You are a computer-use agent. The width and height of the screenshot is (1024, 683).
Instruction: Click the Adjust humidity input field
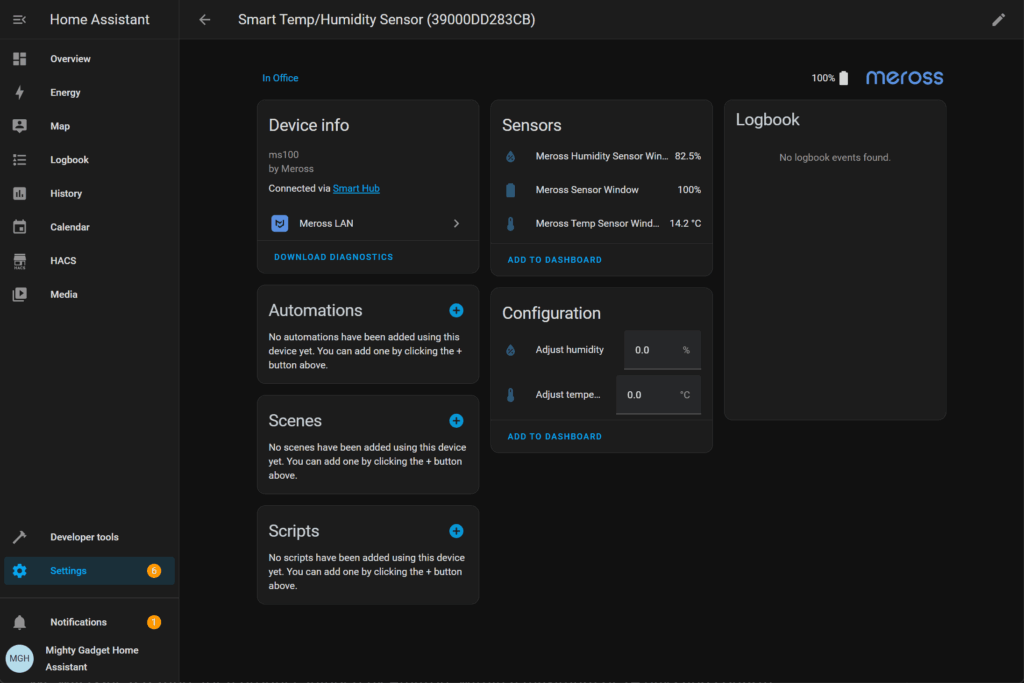coord(653,350)
